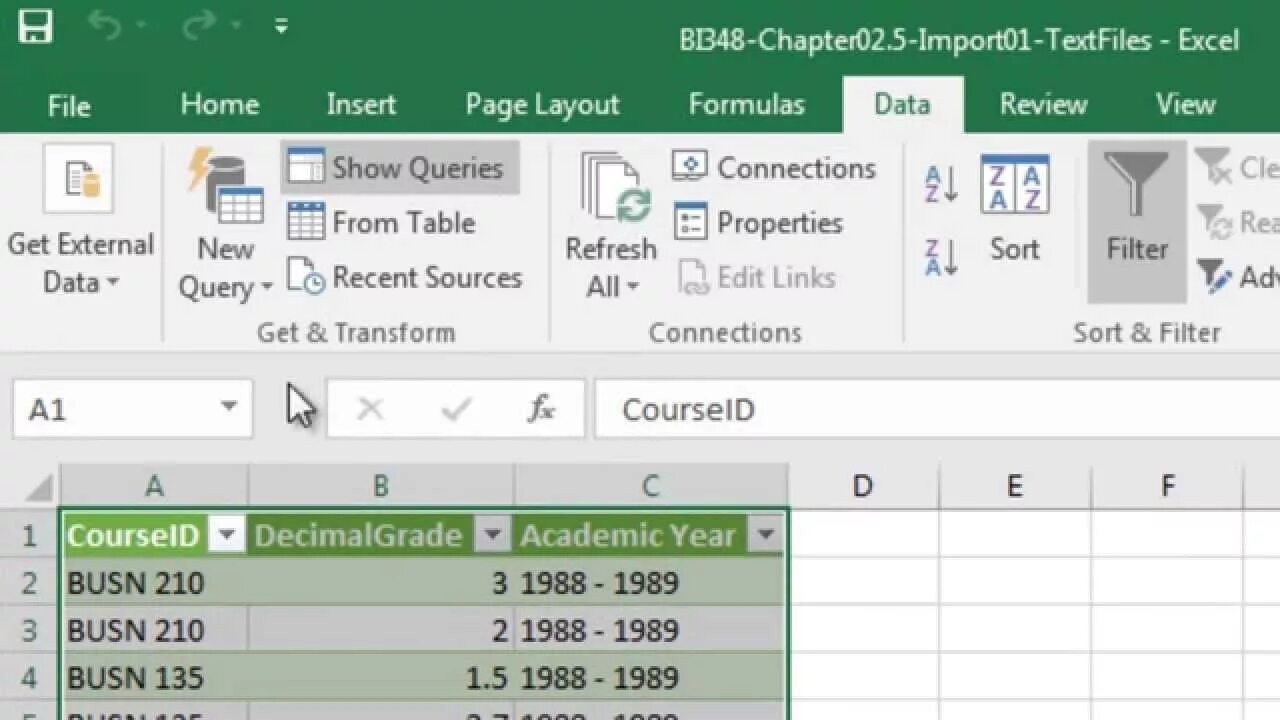Viewport: 1280px width, 720px height.
Task: Click empty cell D2
Action: click(864, 583)
